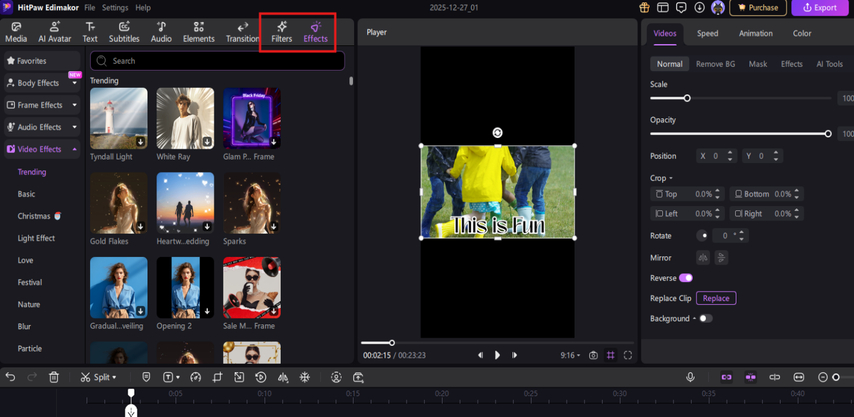The height and width of the screenshot is (417, 854).
Task: Click the Export button
Action: coord(820,8)
